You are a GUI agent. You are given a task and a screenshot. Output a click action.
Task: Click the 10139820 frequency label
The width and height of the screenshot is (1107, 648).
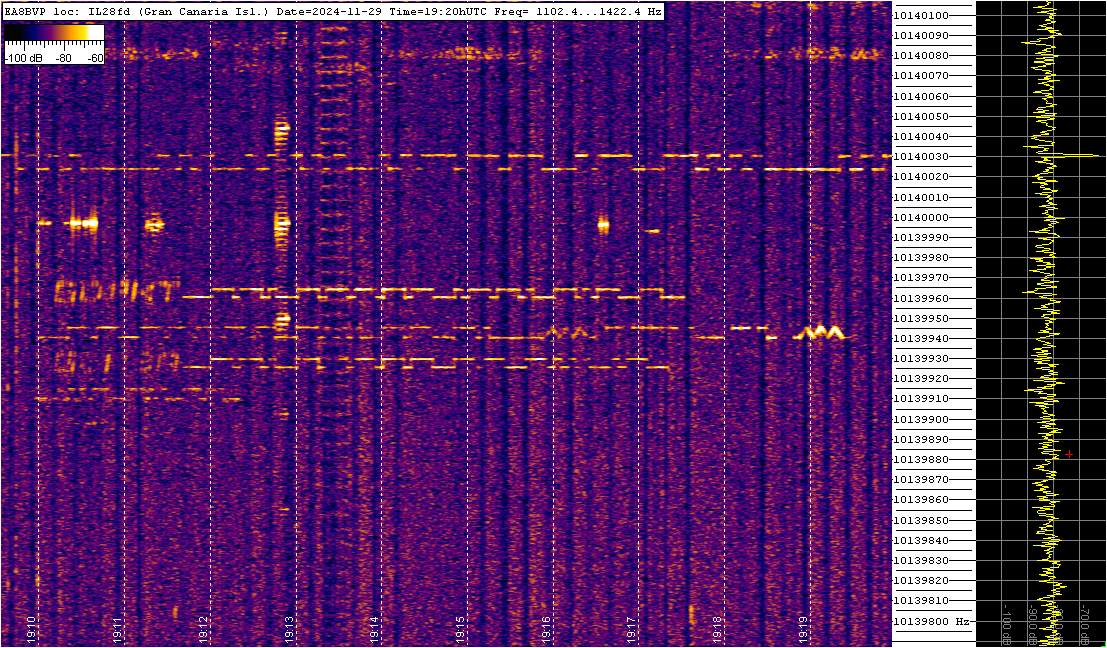coord(921,581)
